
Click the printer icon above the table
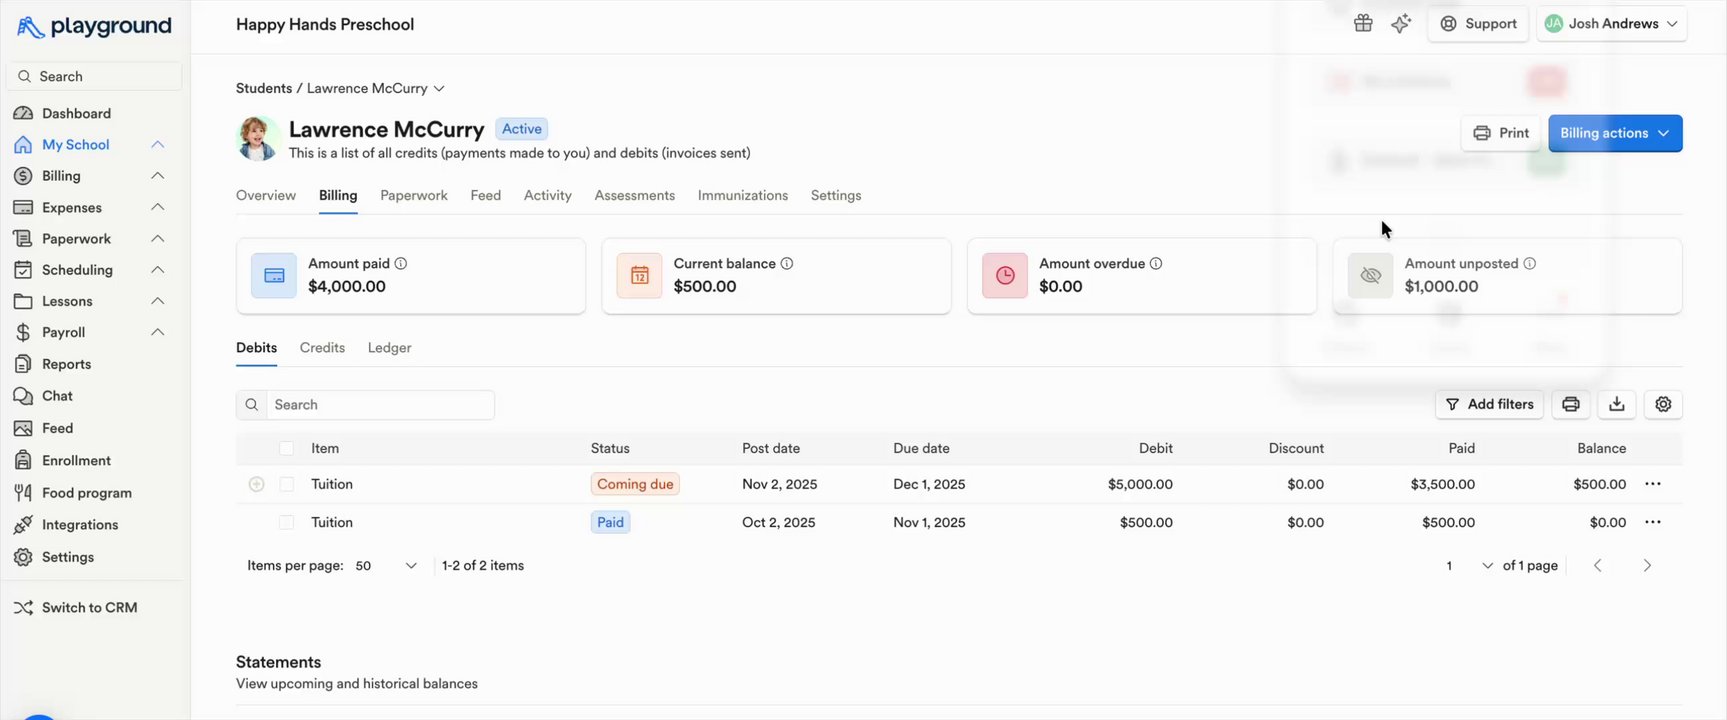[x=1570, y=404]
